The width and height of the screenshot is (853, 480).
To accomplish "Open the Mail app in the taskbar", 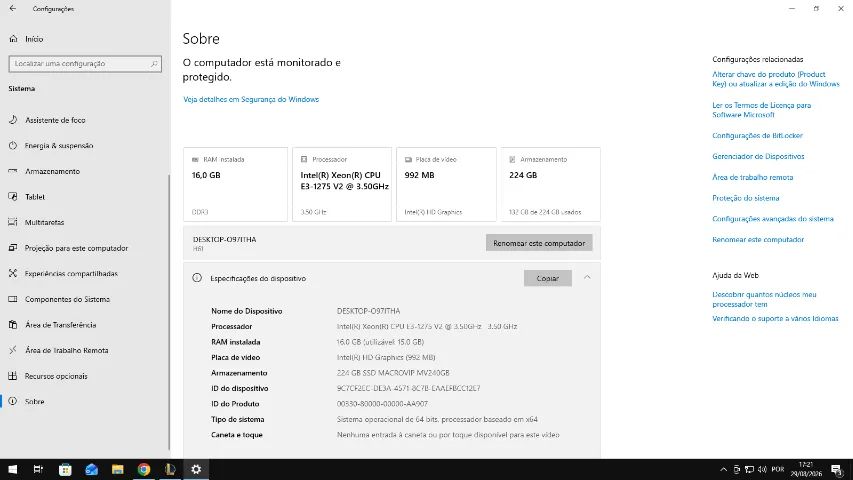I will (91, 469).
